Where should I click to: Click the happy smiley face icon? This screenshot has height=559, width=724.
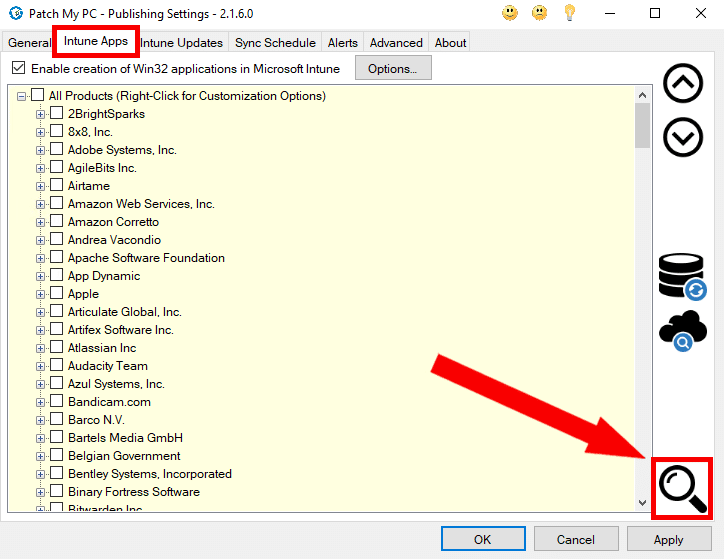(510, 13)
